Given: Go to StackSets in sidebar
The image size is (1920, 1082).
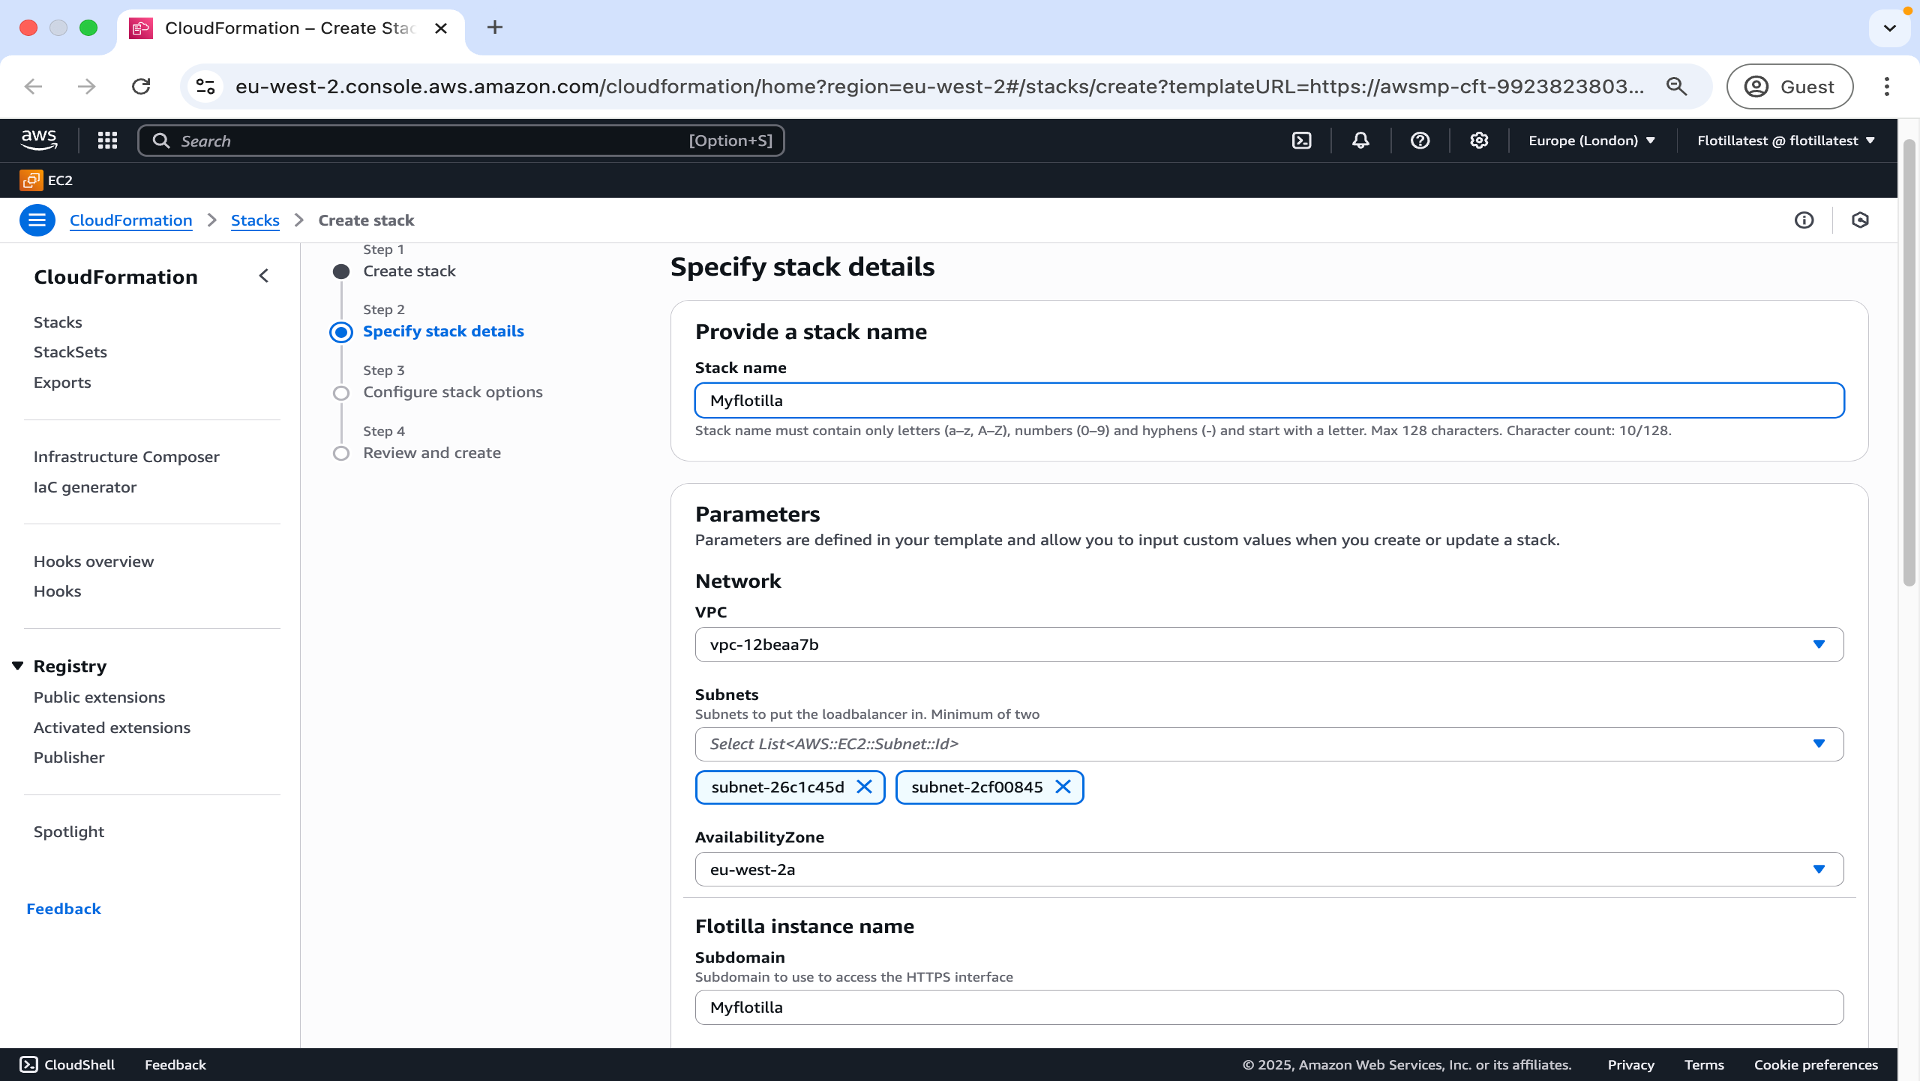Looking at the screenshot, I should pyautogui.click(x=70, y=352).
